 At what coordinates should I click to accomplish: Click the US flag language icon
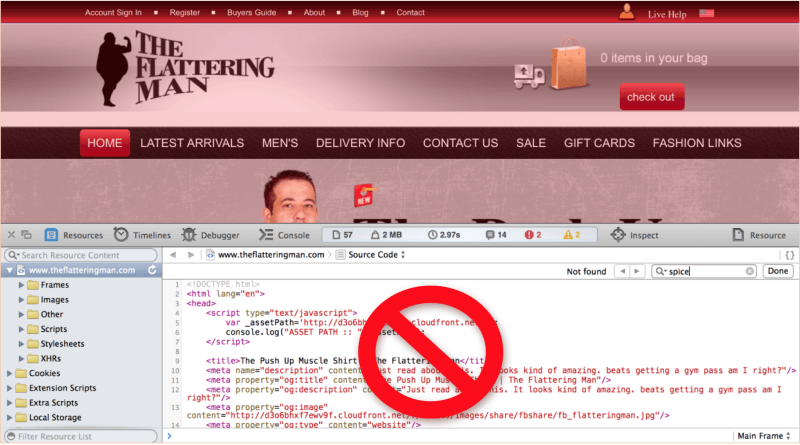(x=707, y=14)
